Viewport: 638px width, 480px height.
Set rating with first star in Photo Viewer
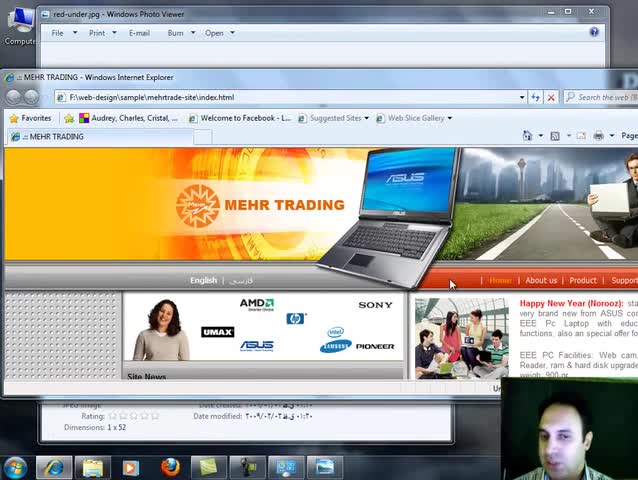113,416
